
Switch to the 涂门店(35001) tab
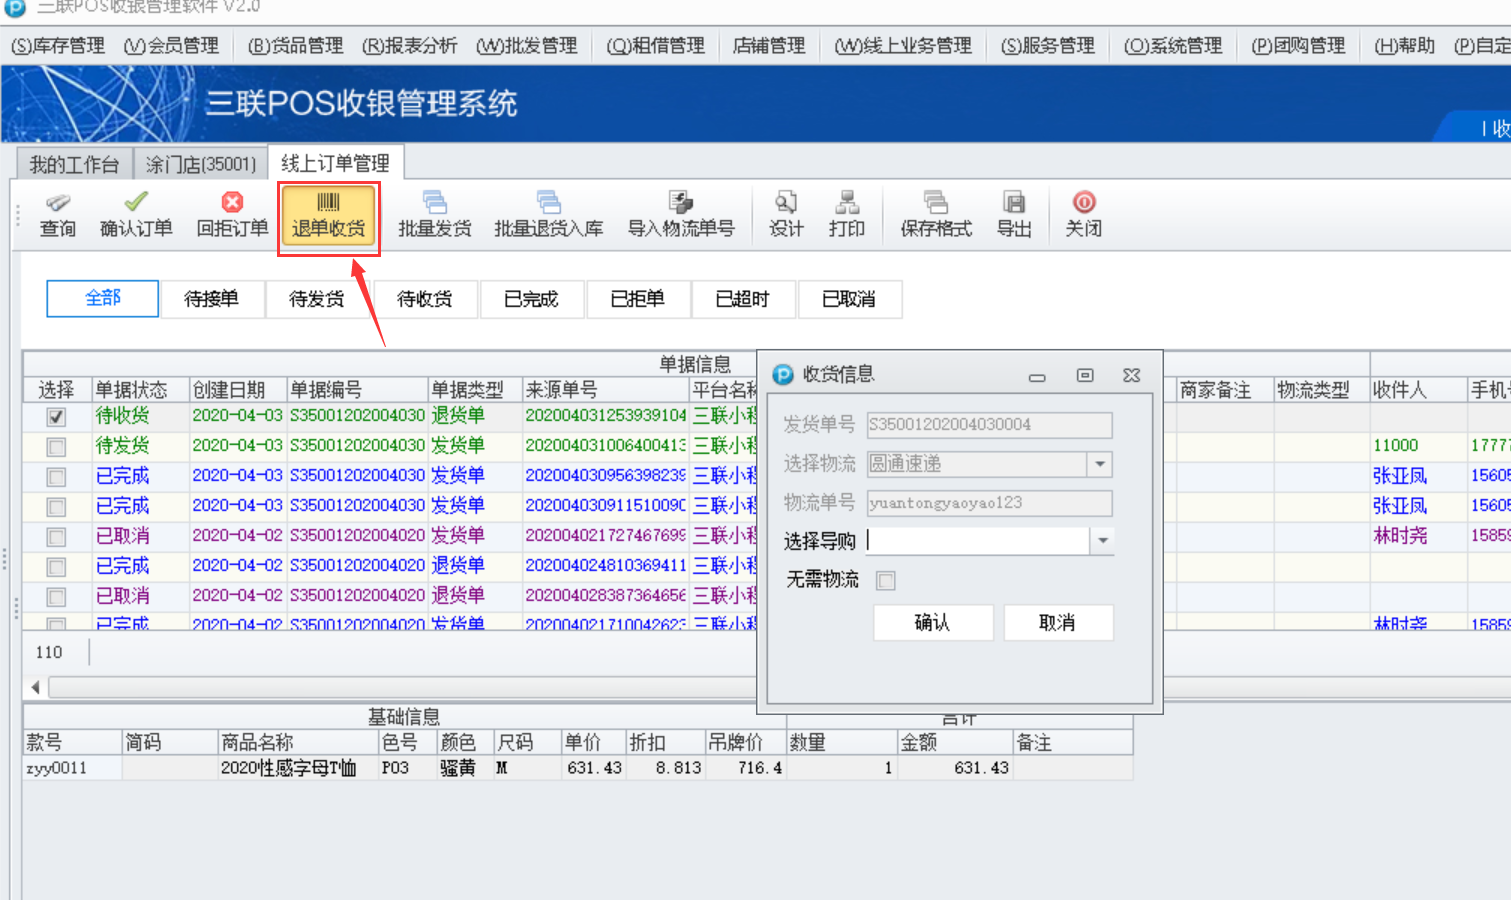point(201,164)
